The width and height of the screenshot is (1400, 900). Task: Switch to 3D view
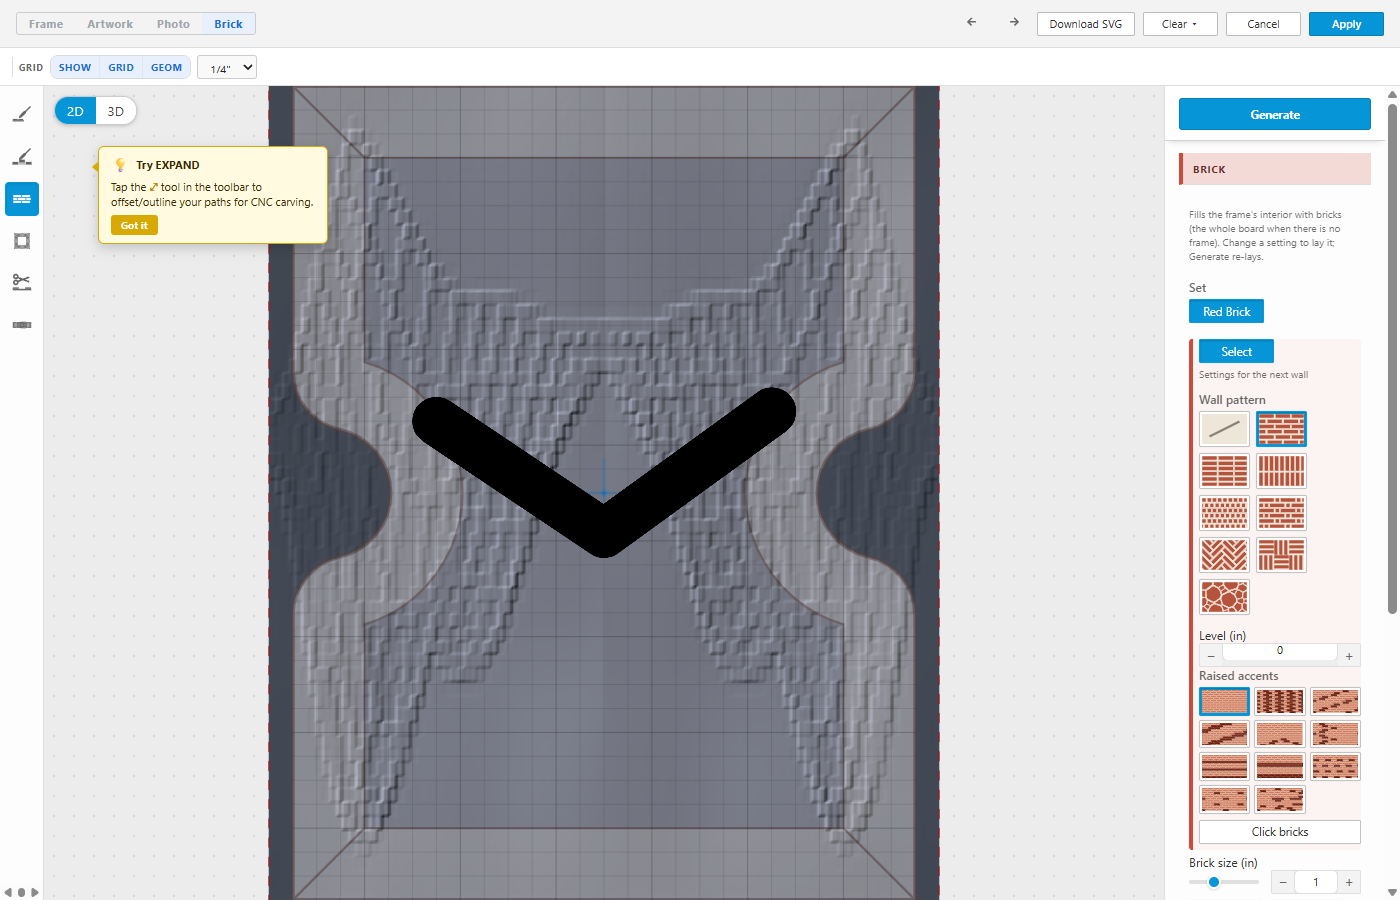116,111
